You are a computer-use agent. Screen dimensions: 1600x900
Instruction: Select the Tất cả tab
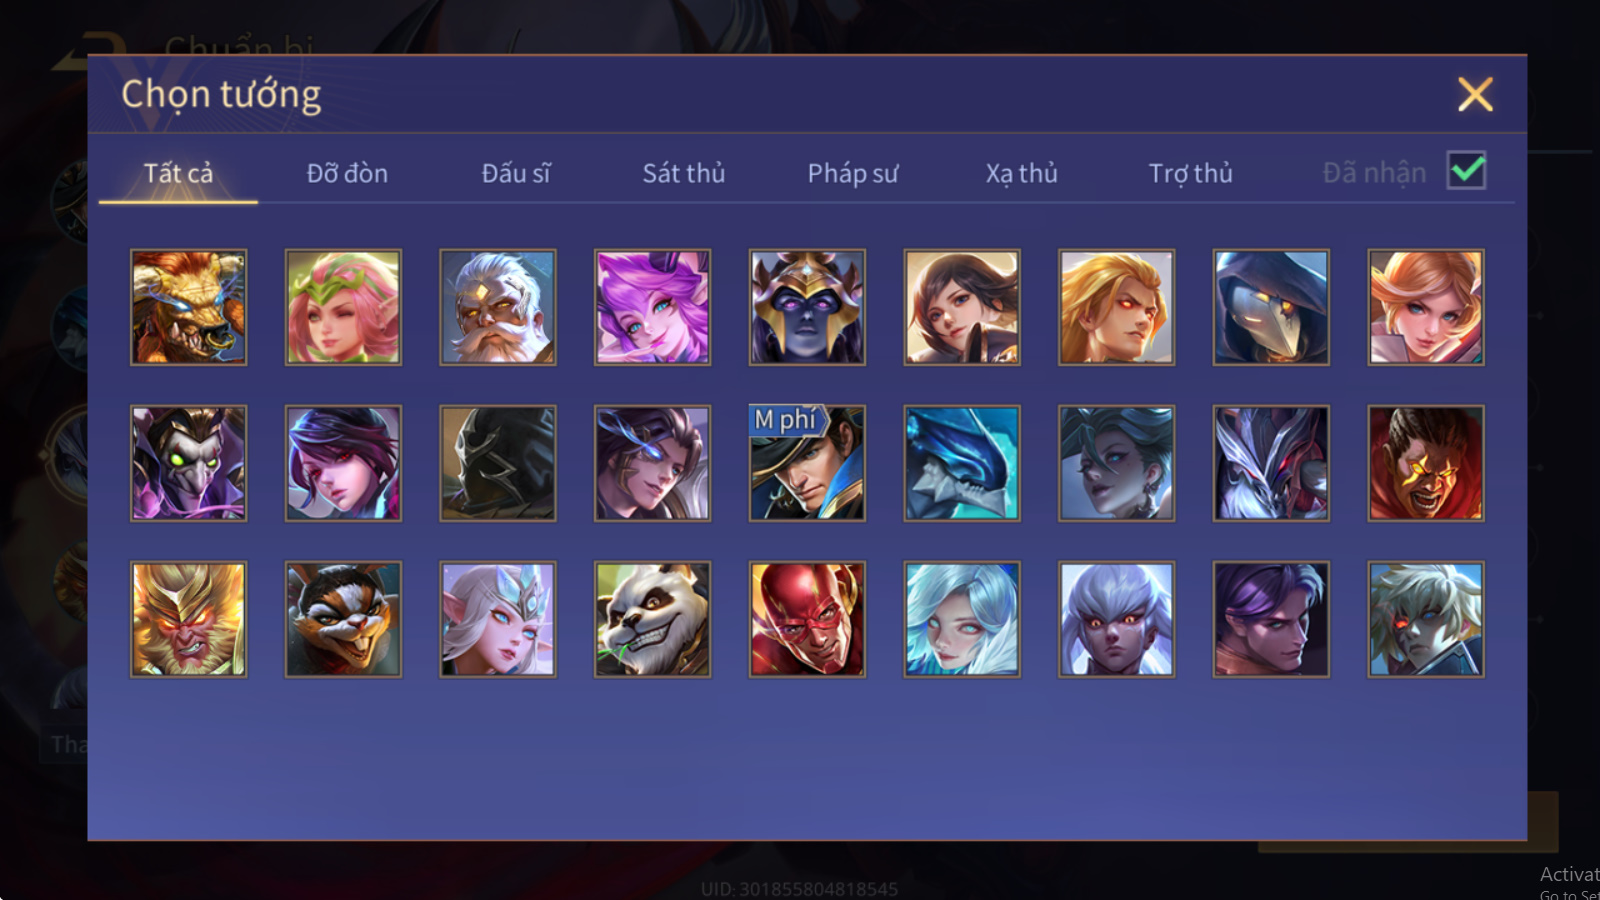point(178,173)
